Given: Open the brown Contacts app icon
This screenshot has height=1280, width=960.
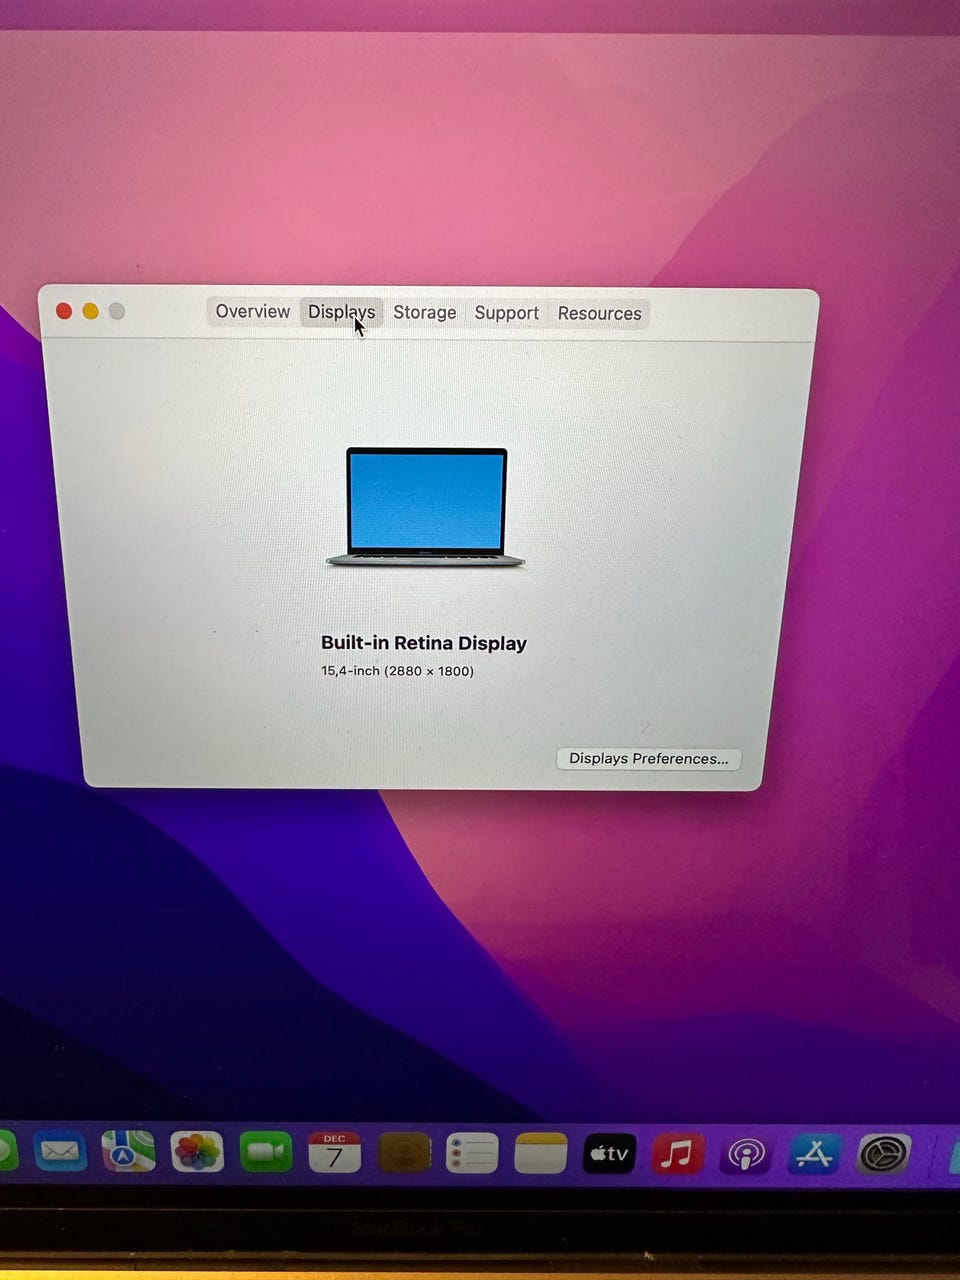Looking at the screenshot, I should [404, 1152].
